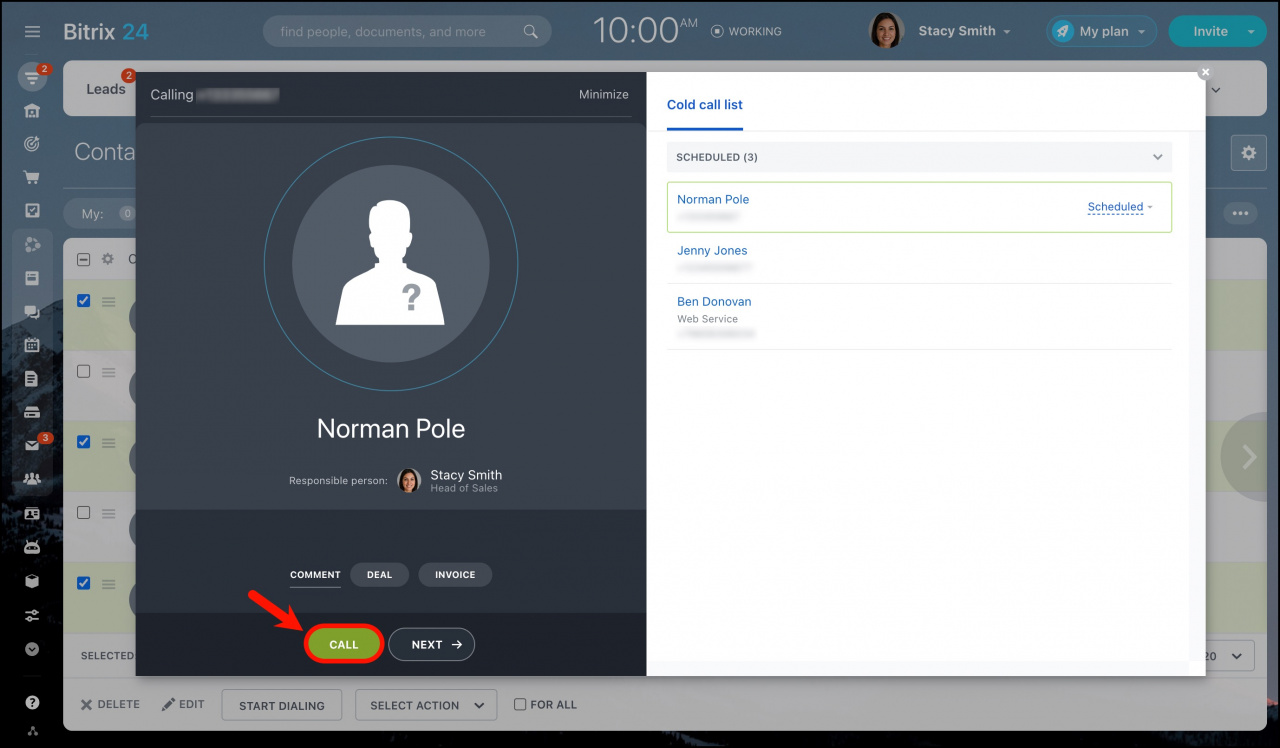
Task: Open the pie chart analytics sidebar icon
Action: pos(32,244)
